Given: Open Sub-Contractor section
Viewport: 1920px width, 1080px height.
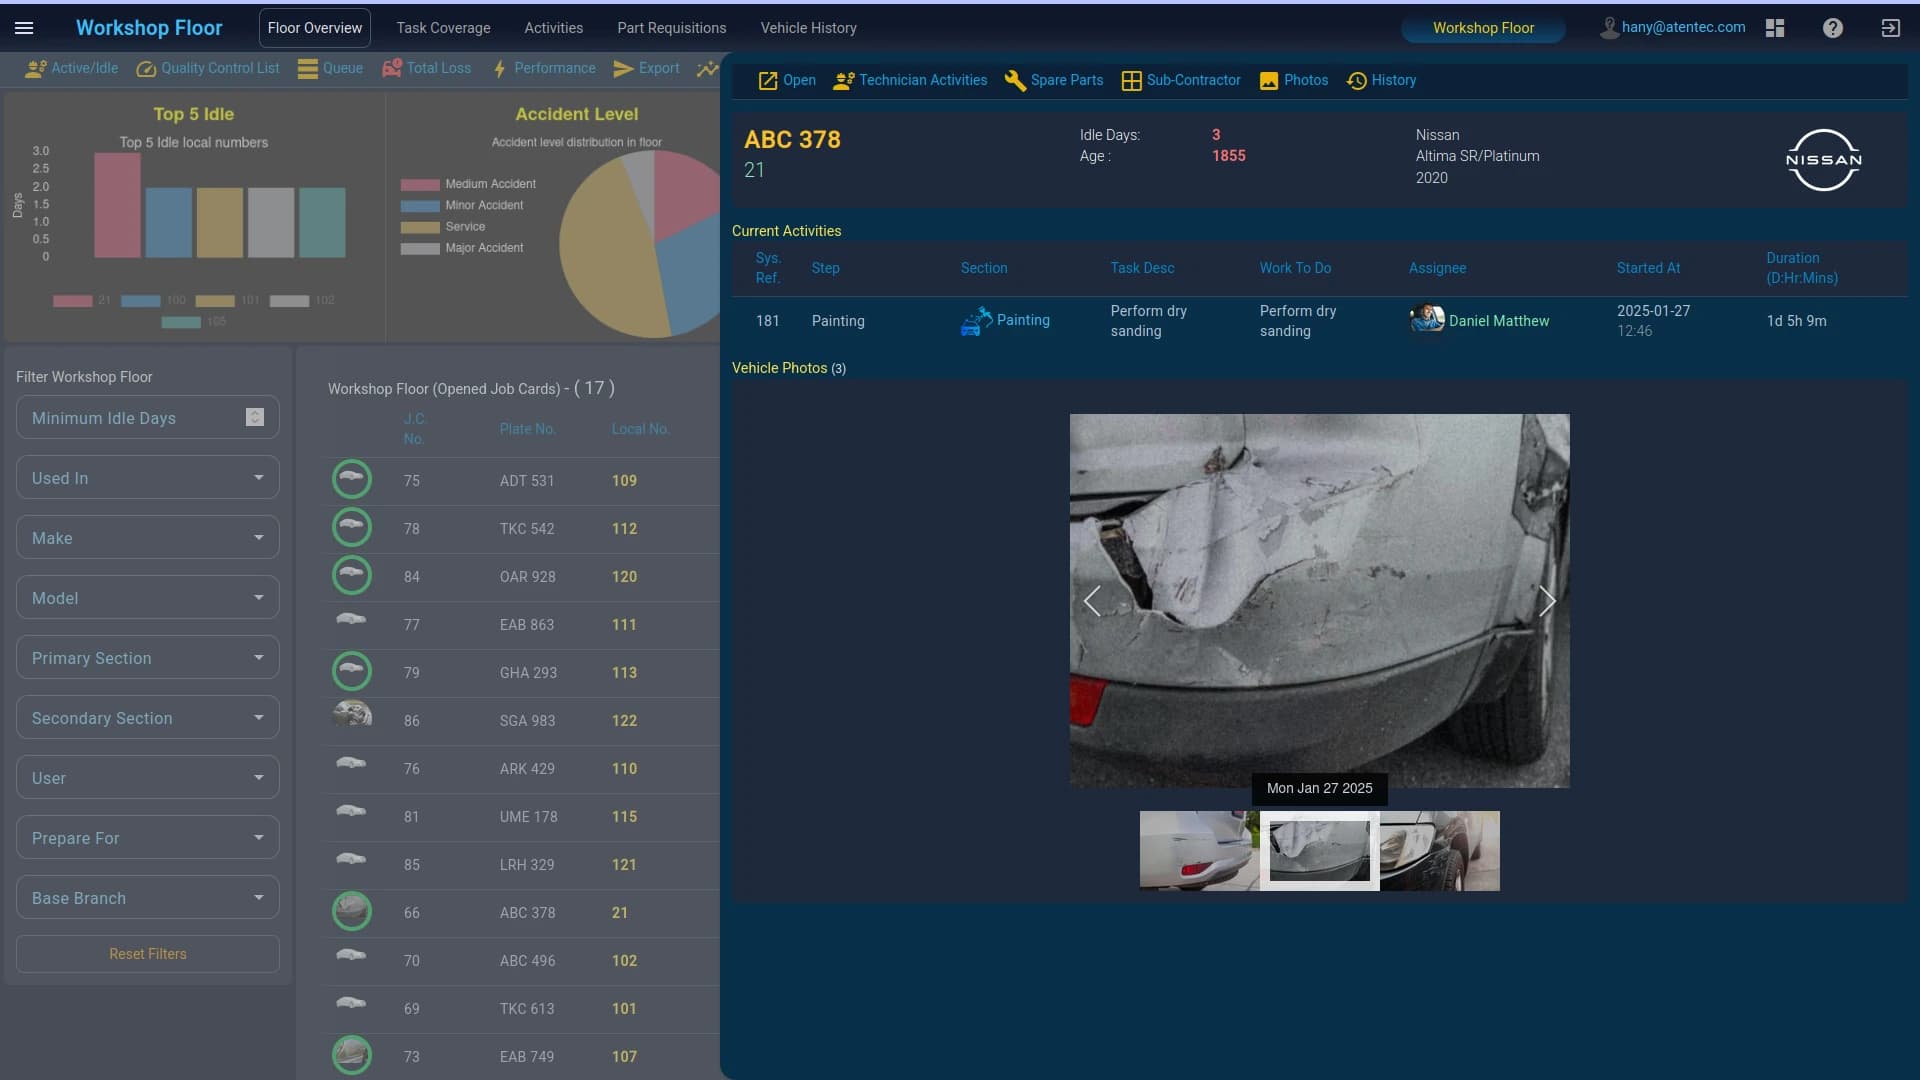Looking at the screenshot, I should point(1181,80).
